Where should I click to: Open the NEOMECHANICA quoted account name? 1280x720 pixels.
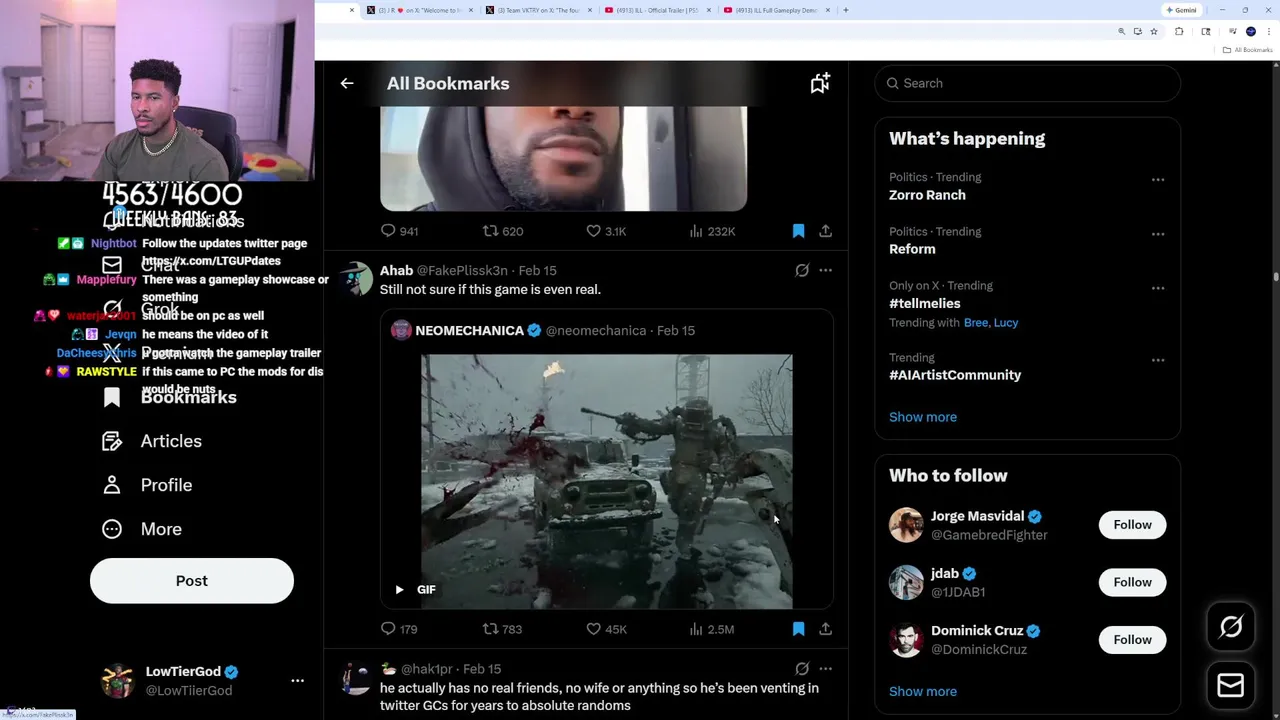[469, 330]
